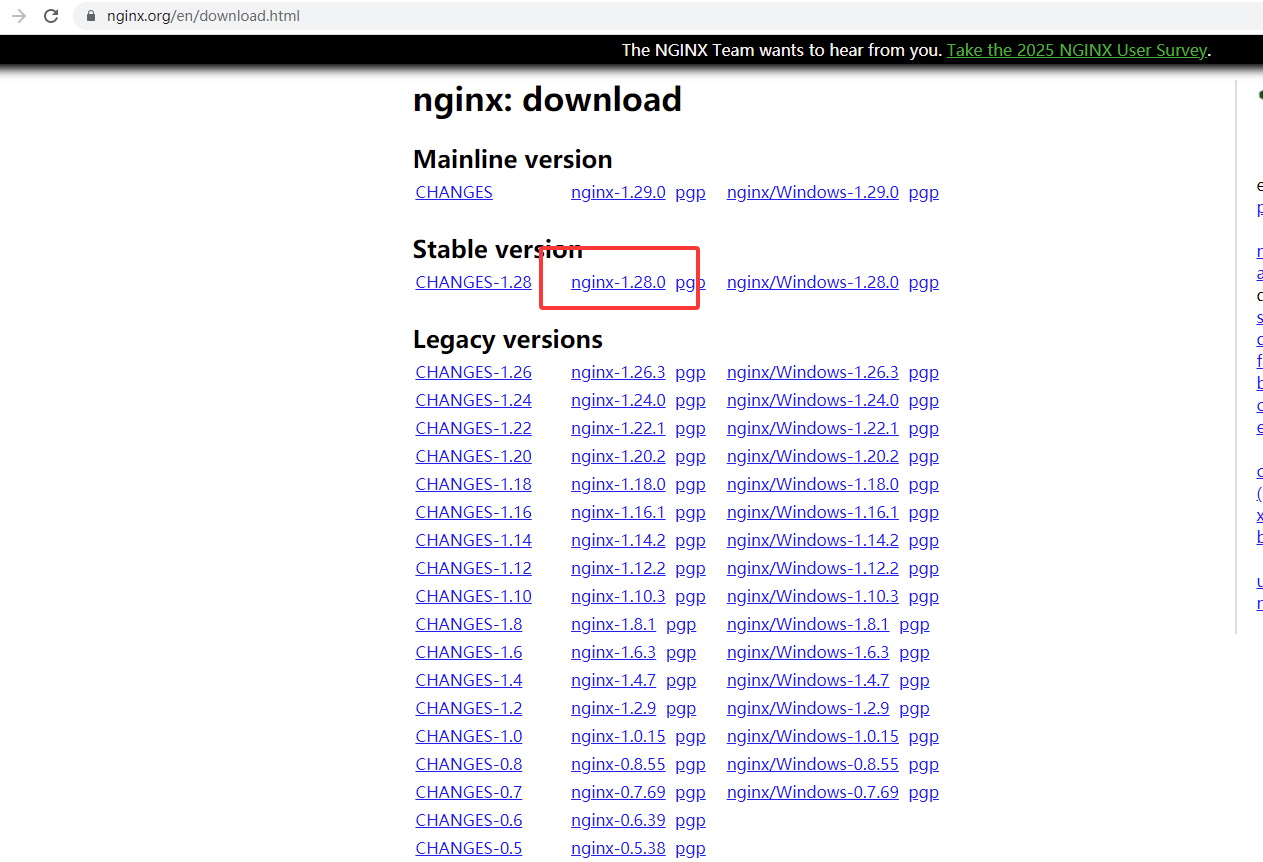This screenshot has height=862, width=1263.
Task: Download nginx-1.16.1 source
Action: pos(618,512)
